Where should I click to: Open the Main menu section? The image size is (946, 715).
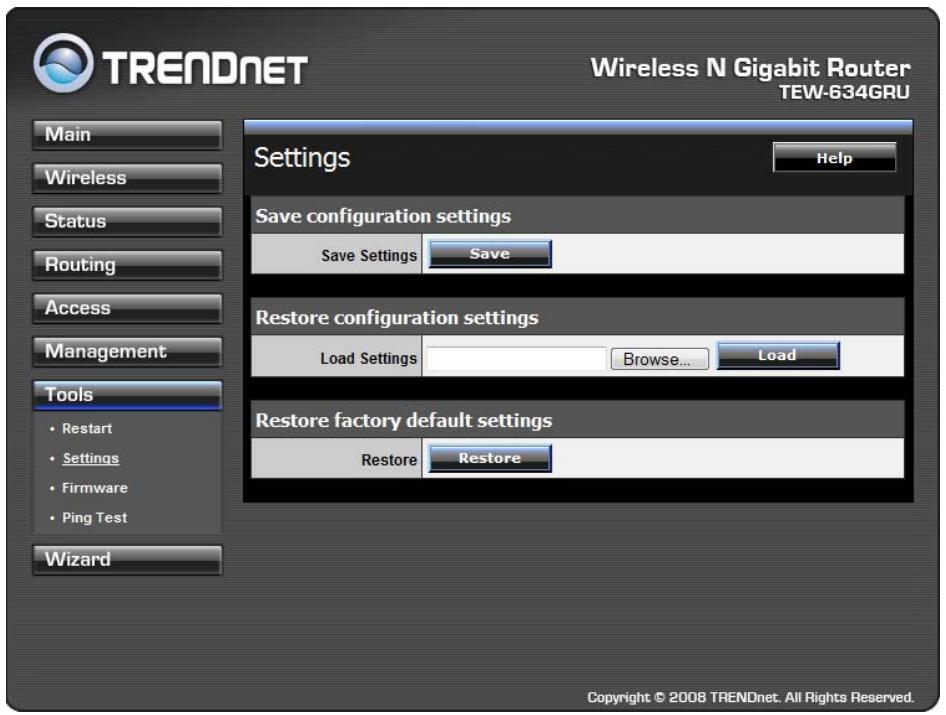pyautogui.click(x=127, y=135)
